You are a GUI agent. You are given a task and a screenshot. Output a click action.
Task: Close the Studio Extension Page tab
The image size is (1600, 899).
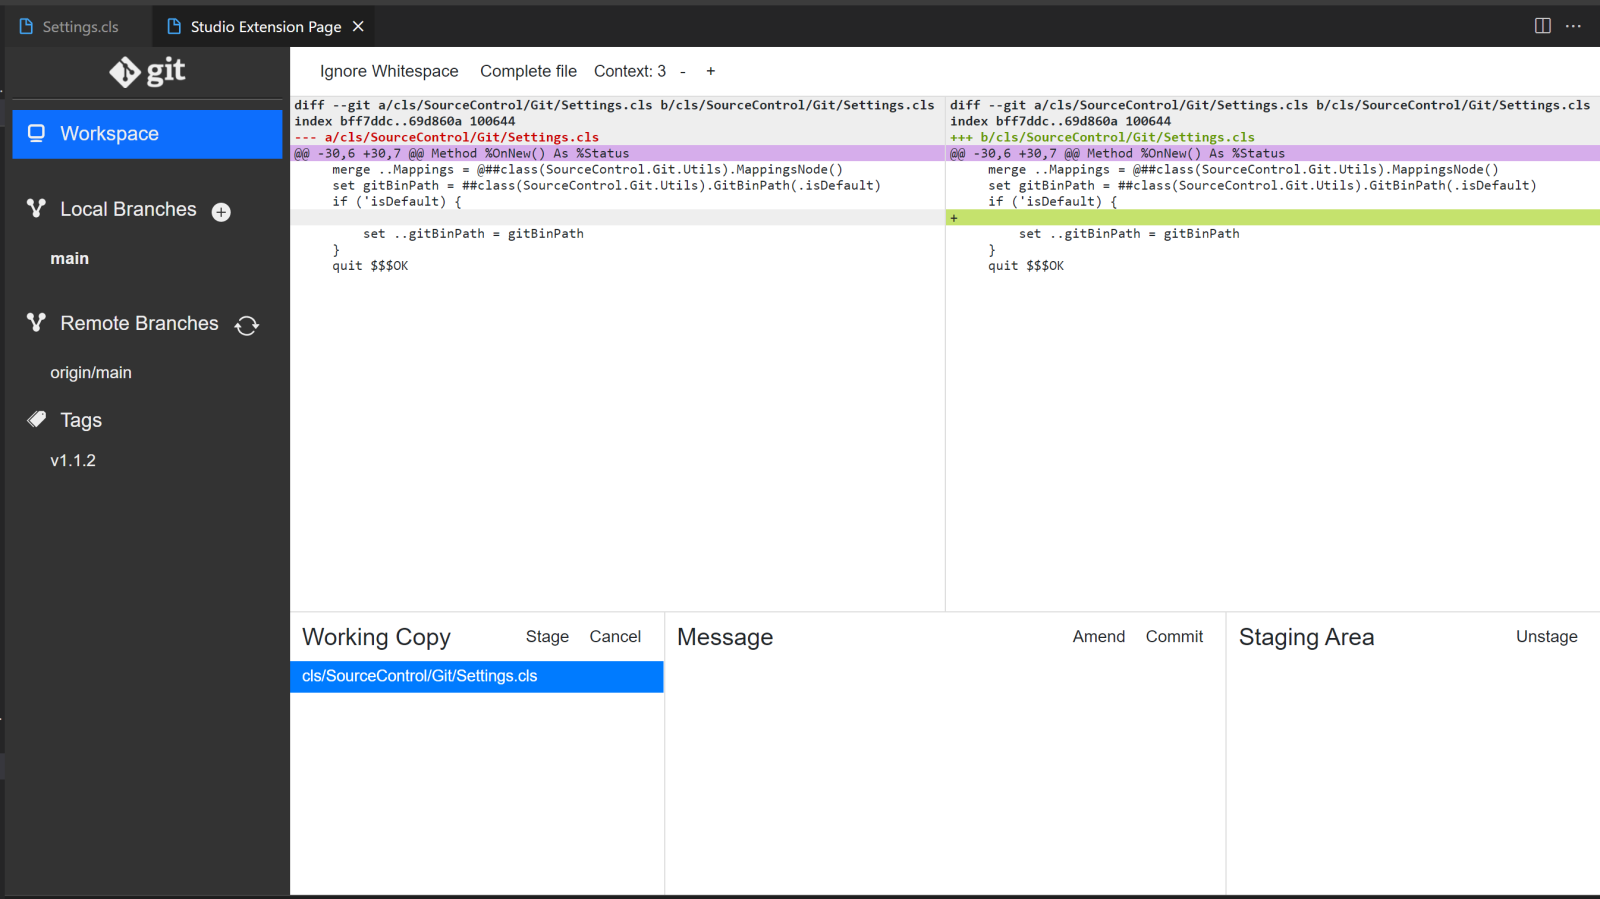(x=358, y=26)
